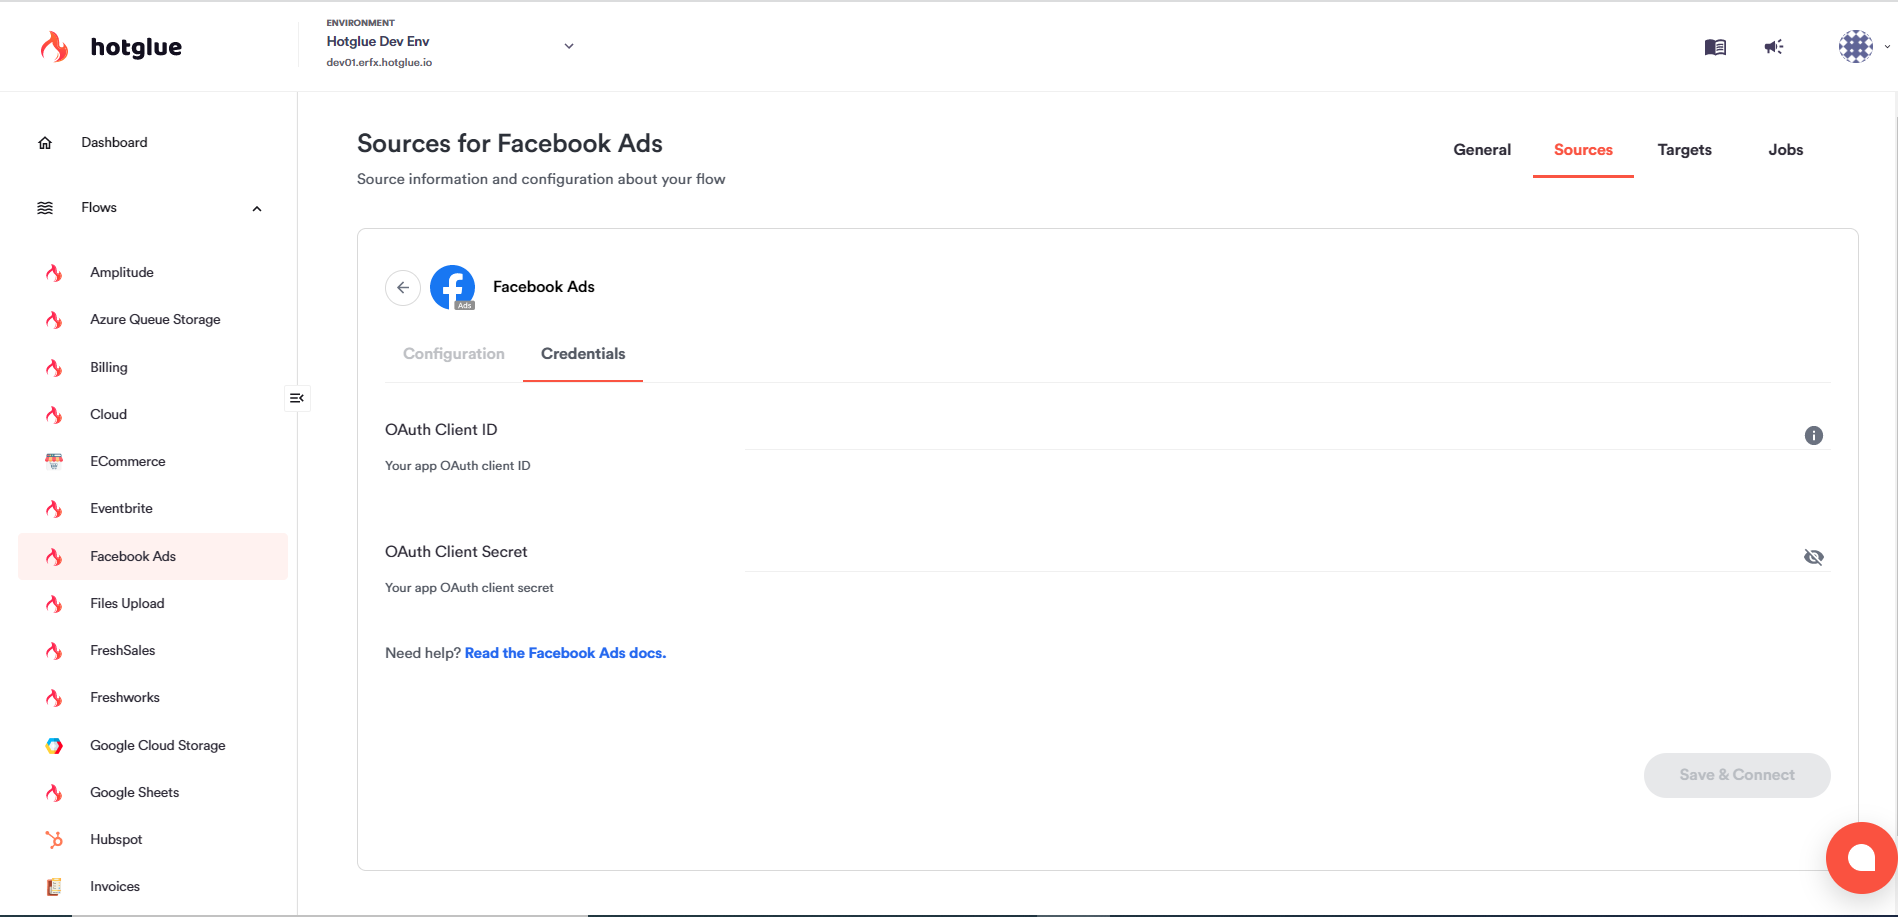Click the Facebook Ads logo
Screen dimensions: 1898x917
pyautogui.click(x=453, y=287)
